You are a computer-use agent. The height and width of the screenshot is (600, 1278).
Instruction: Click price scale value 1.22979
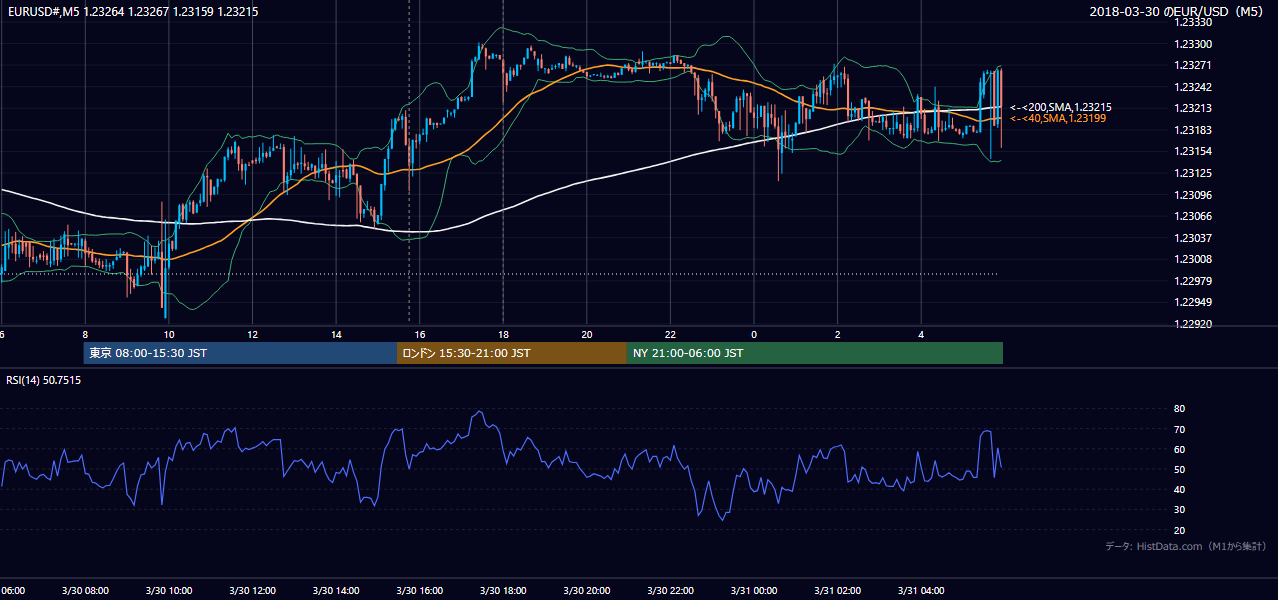coord(1193,281)
